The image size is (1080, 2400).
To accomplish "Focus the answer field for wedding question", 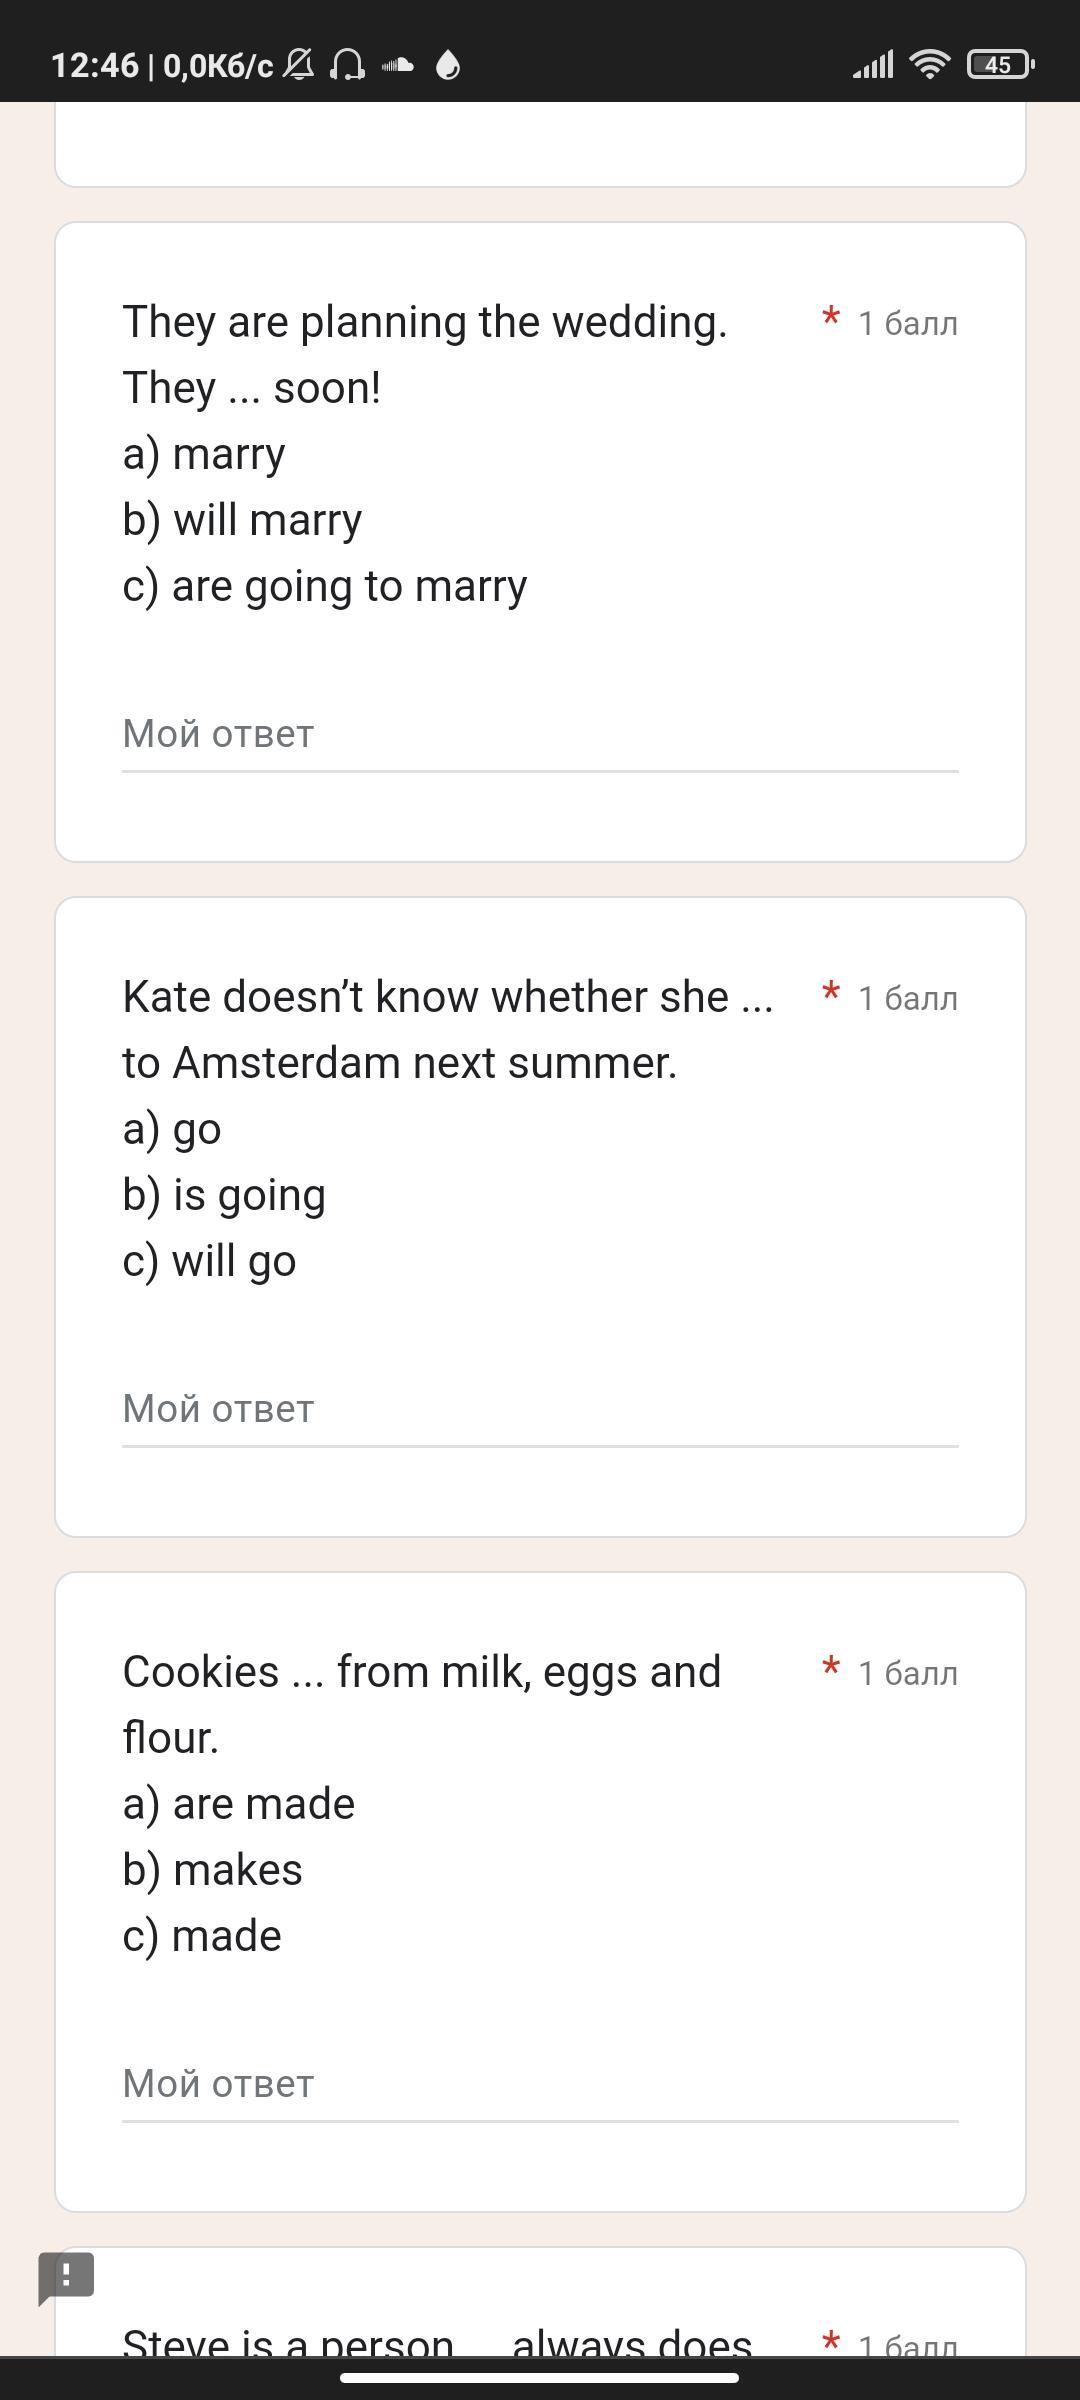I will click(540, 735).
